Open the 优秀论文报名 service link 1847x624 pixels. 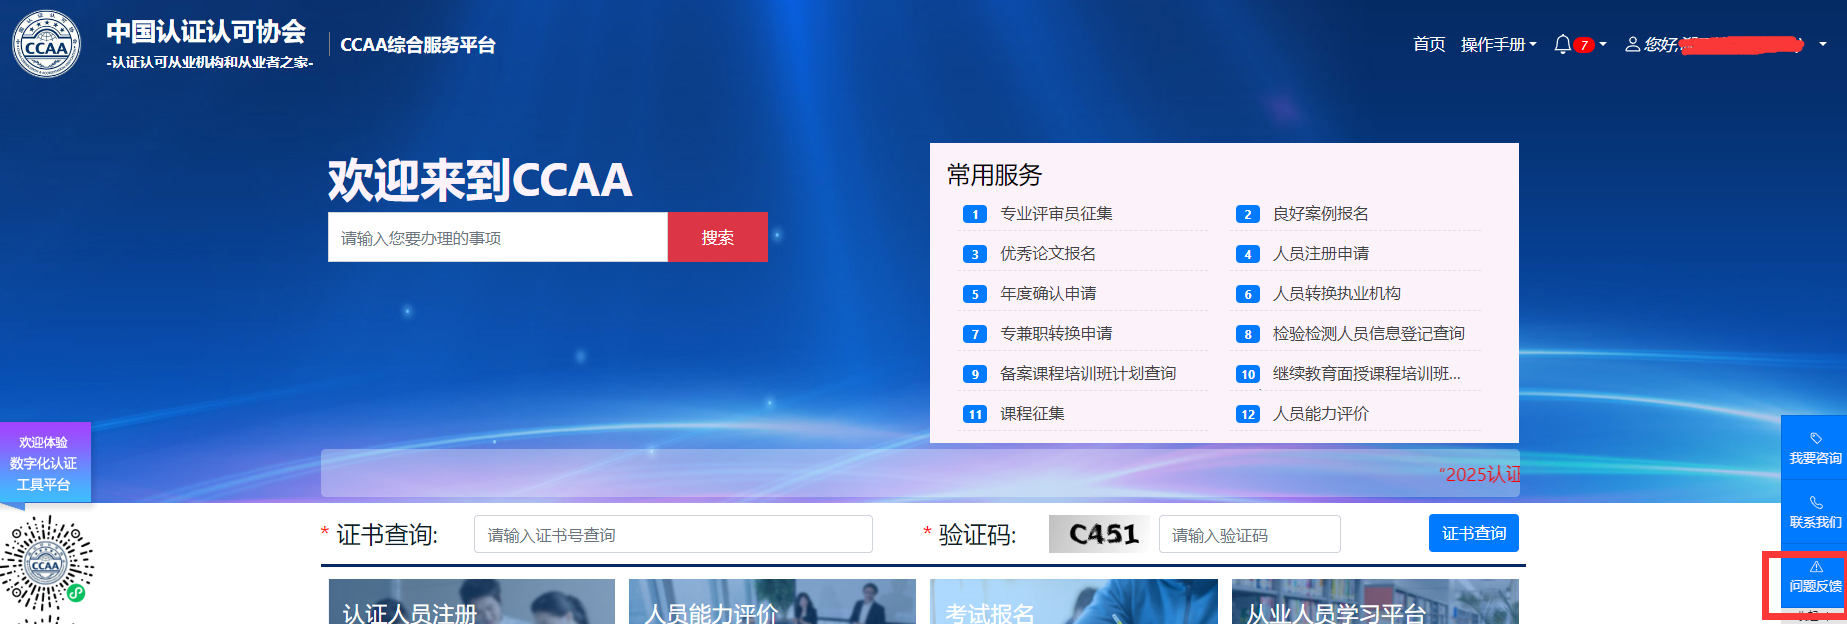pos(1048,254)
